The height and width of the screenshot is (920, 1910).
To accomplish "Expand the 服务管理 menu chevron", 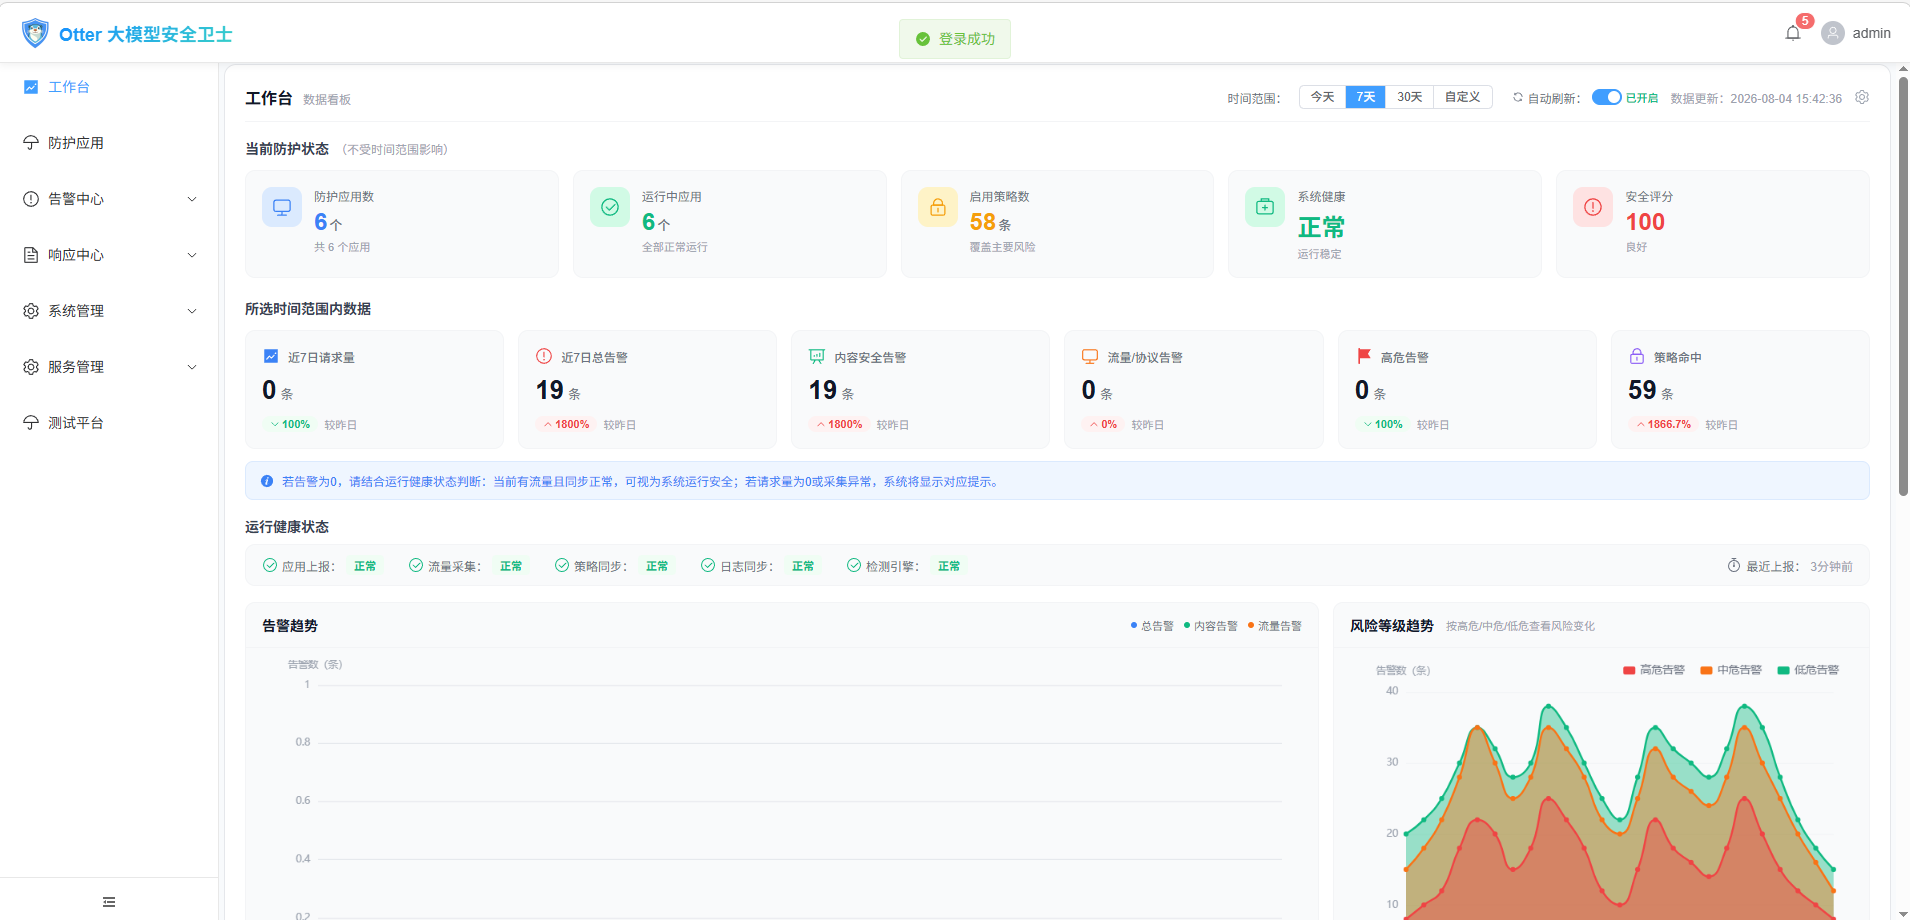I will click(192, 367).
